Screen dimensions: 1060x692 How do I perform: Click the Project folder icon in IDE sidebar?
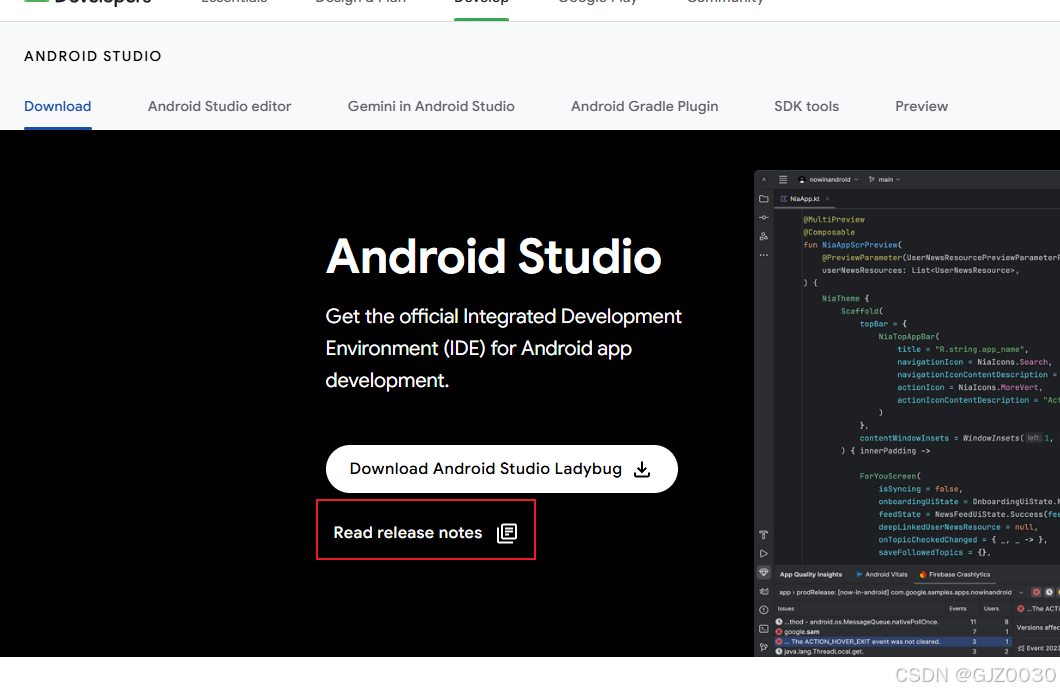pyautogui.click(x=764, y=199)
